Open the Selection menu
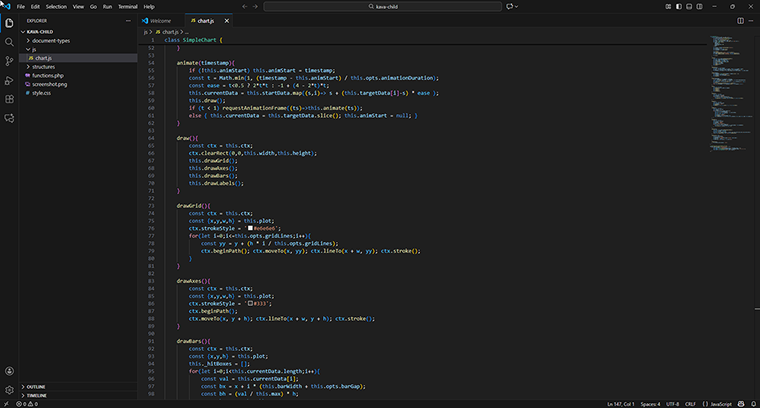 [56, 7]
